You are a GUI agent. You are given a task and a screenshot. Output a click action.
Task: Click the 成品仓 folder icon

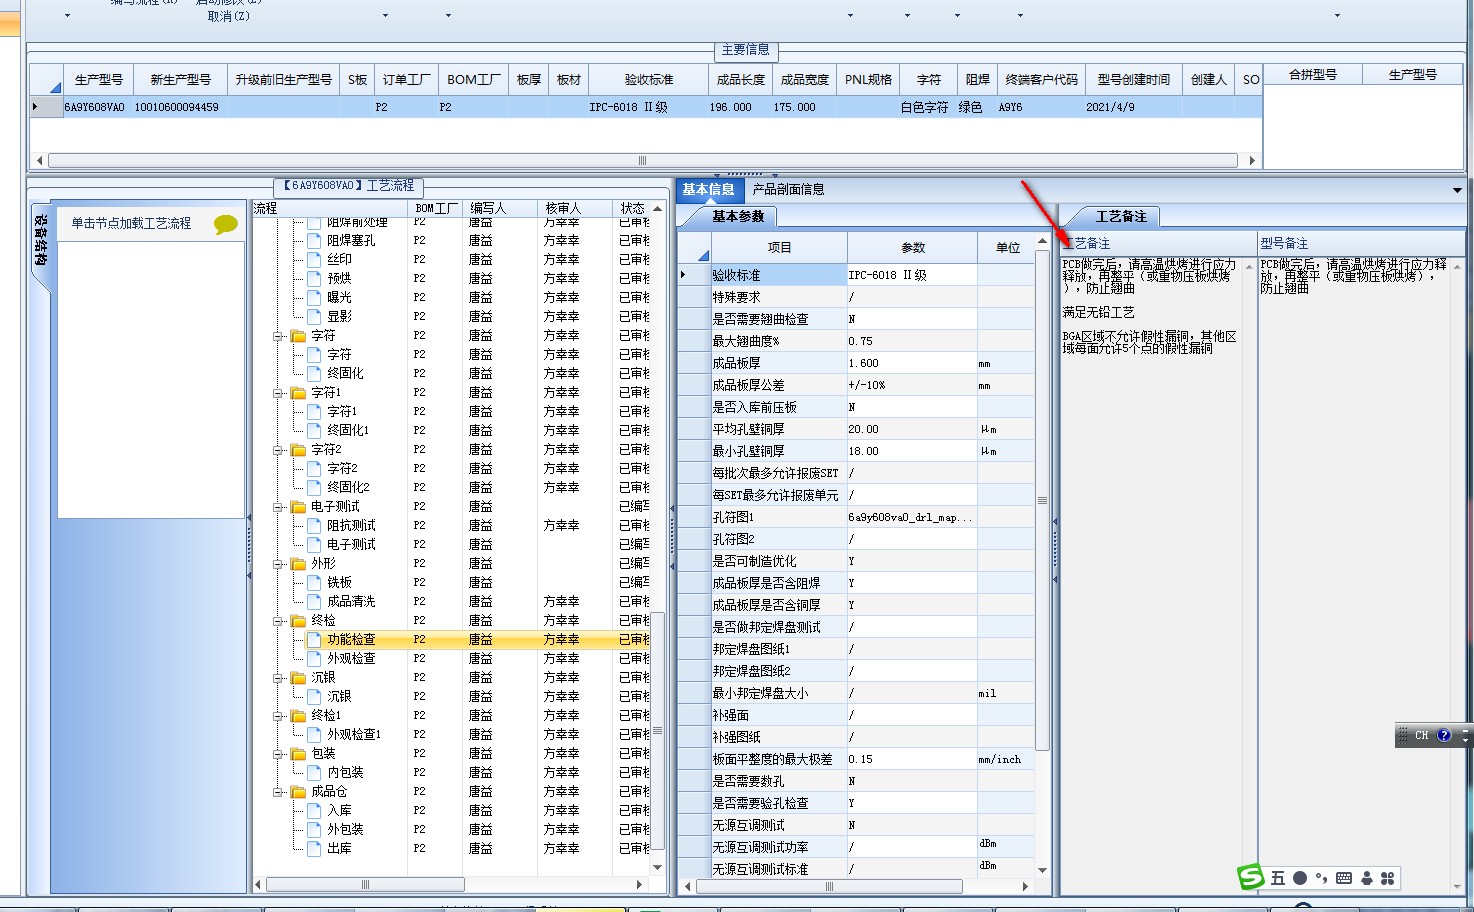click(x=298, y=792)
